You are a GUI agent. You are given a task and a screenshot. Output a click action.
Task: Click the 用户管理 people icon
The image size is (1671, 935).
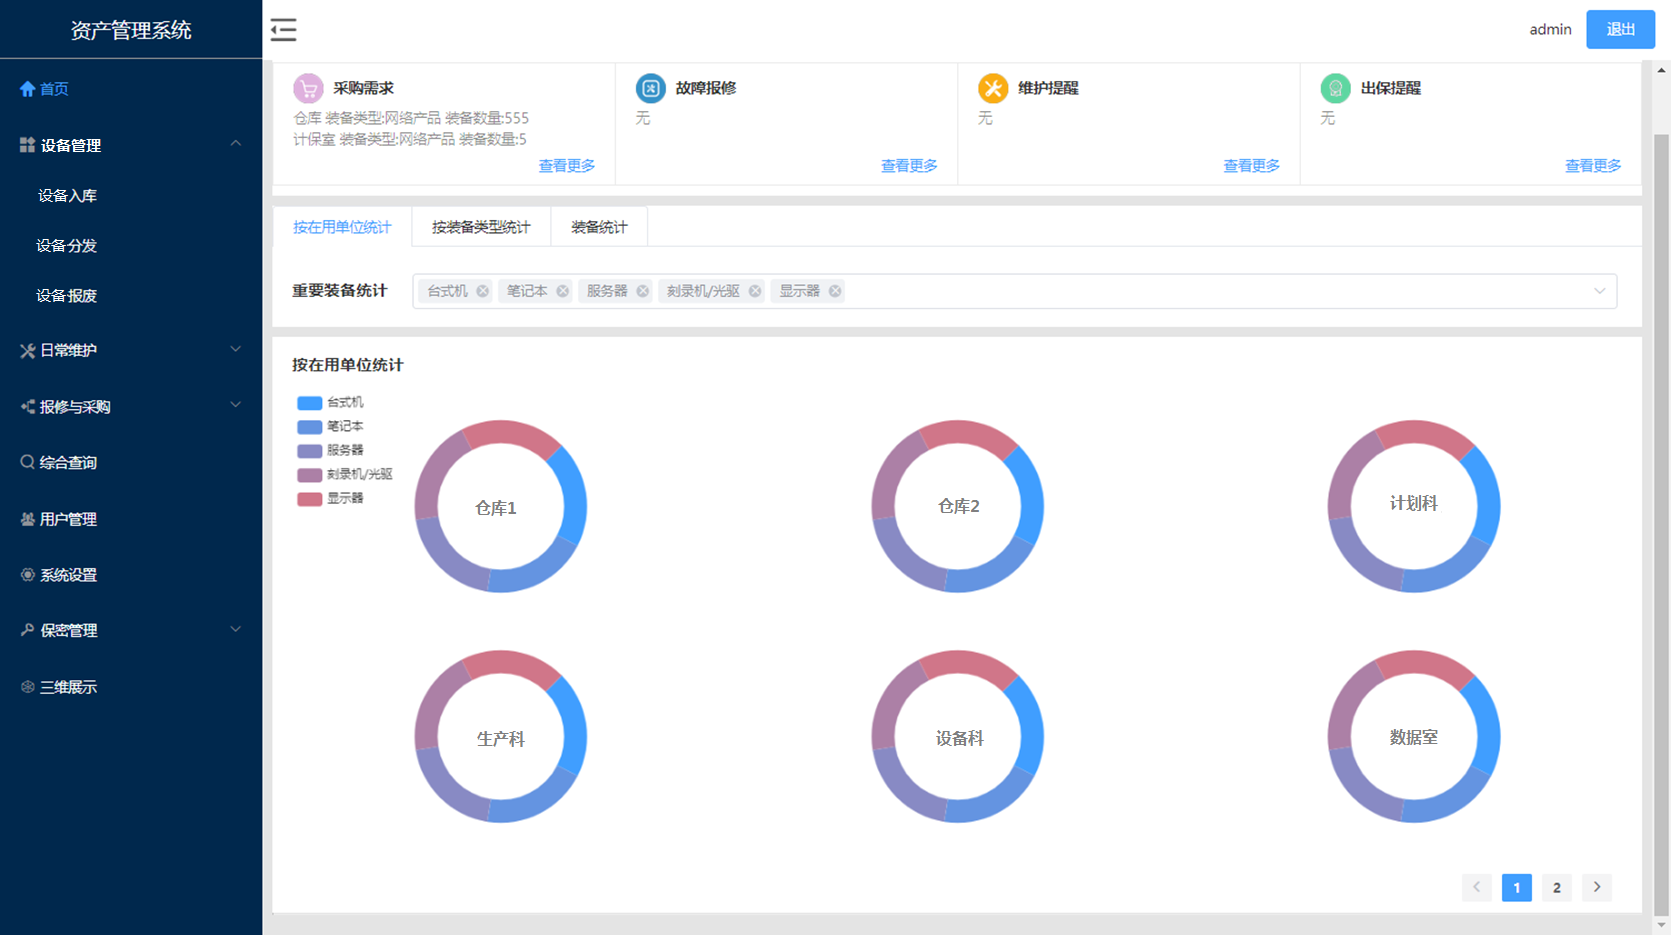pos(27,519)
